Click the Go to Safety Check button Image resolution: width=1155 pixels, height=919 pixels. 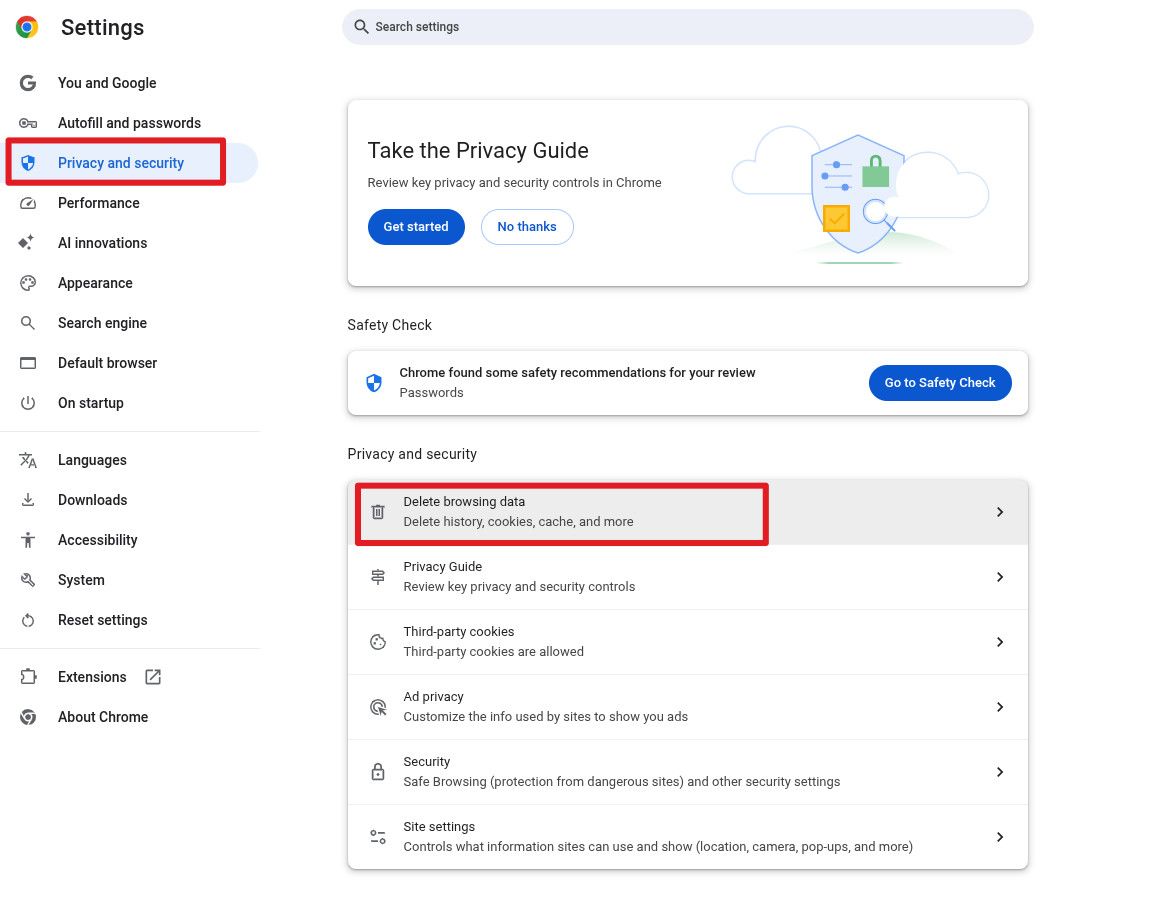click(939, 383)
